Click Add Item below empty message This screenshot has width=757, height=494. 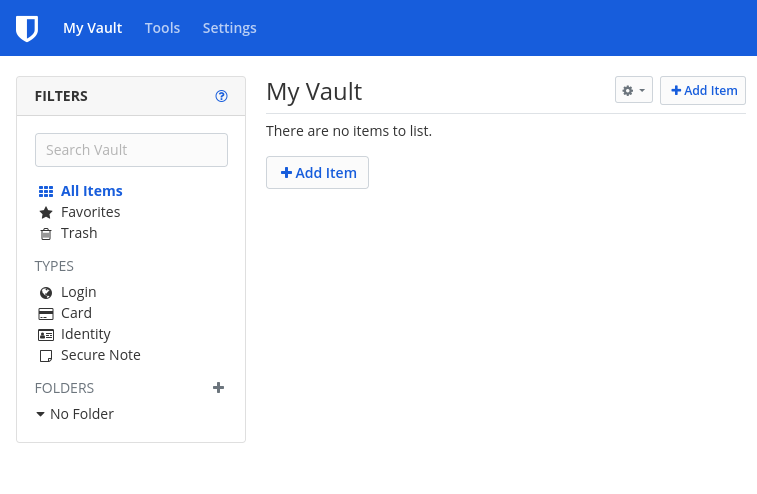(x=317, y=172)
